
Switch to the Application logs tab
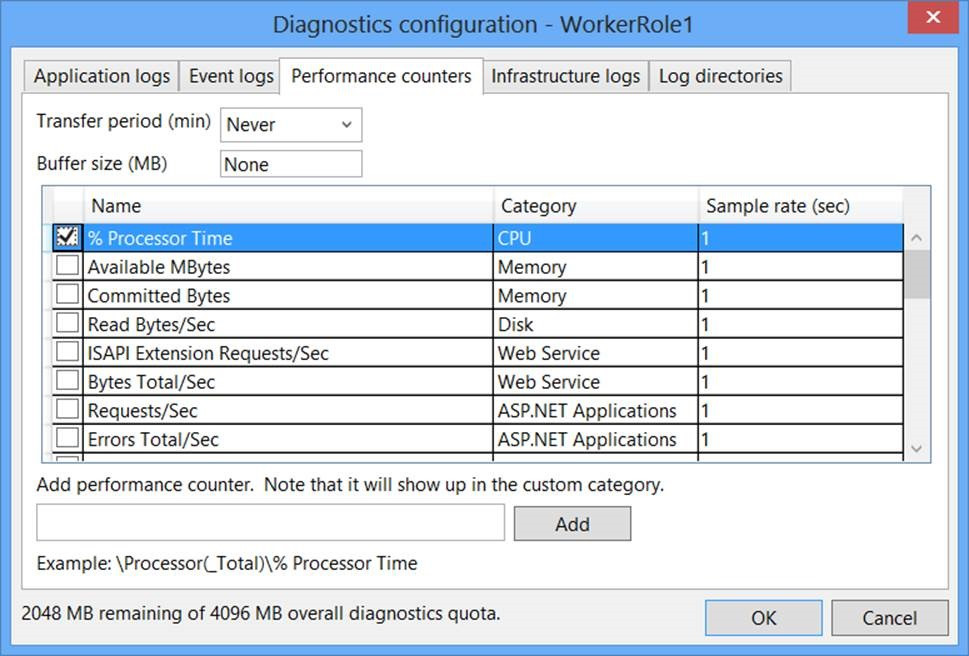click(x=101, y=76)
